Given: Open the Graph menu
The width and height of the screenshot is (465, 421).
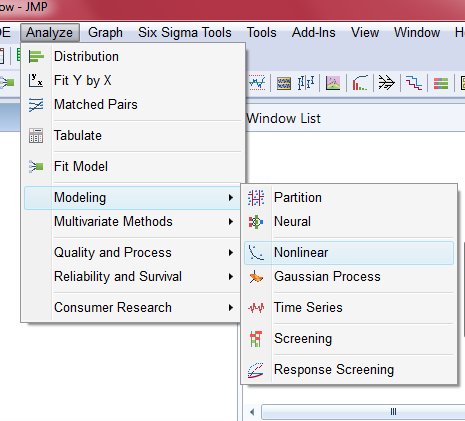Looking at the screenshot, I should tap(105, 33).
